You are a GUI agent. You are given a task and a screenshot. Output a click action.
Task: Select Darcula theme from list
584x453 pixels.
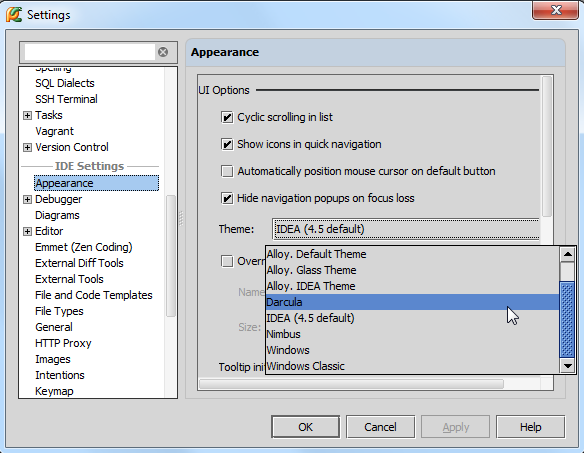click(412, 302)
